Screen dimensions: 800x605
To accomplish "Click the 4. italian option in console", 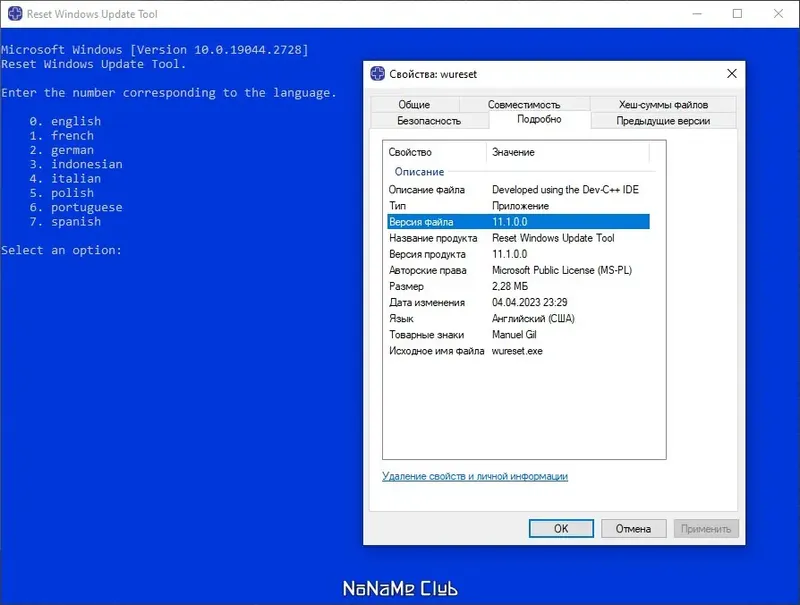I will (65, 179).
